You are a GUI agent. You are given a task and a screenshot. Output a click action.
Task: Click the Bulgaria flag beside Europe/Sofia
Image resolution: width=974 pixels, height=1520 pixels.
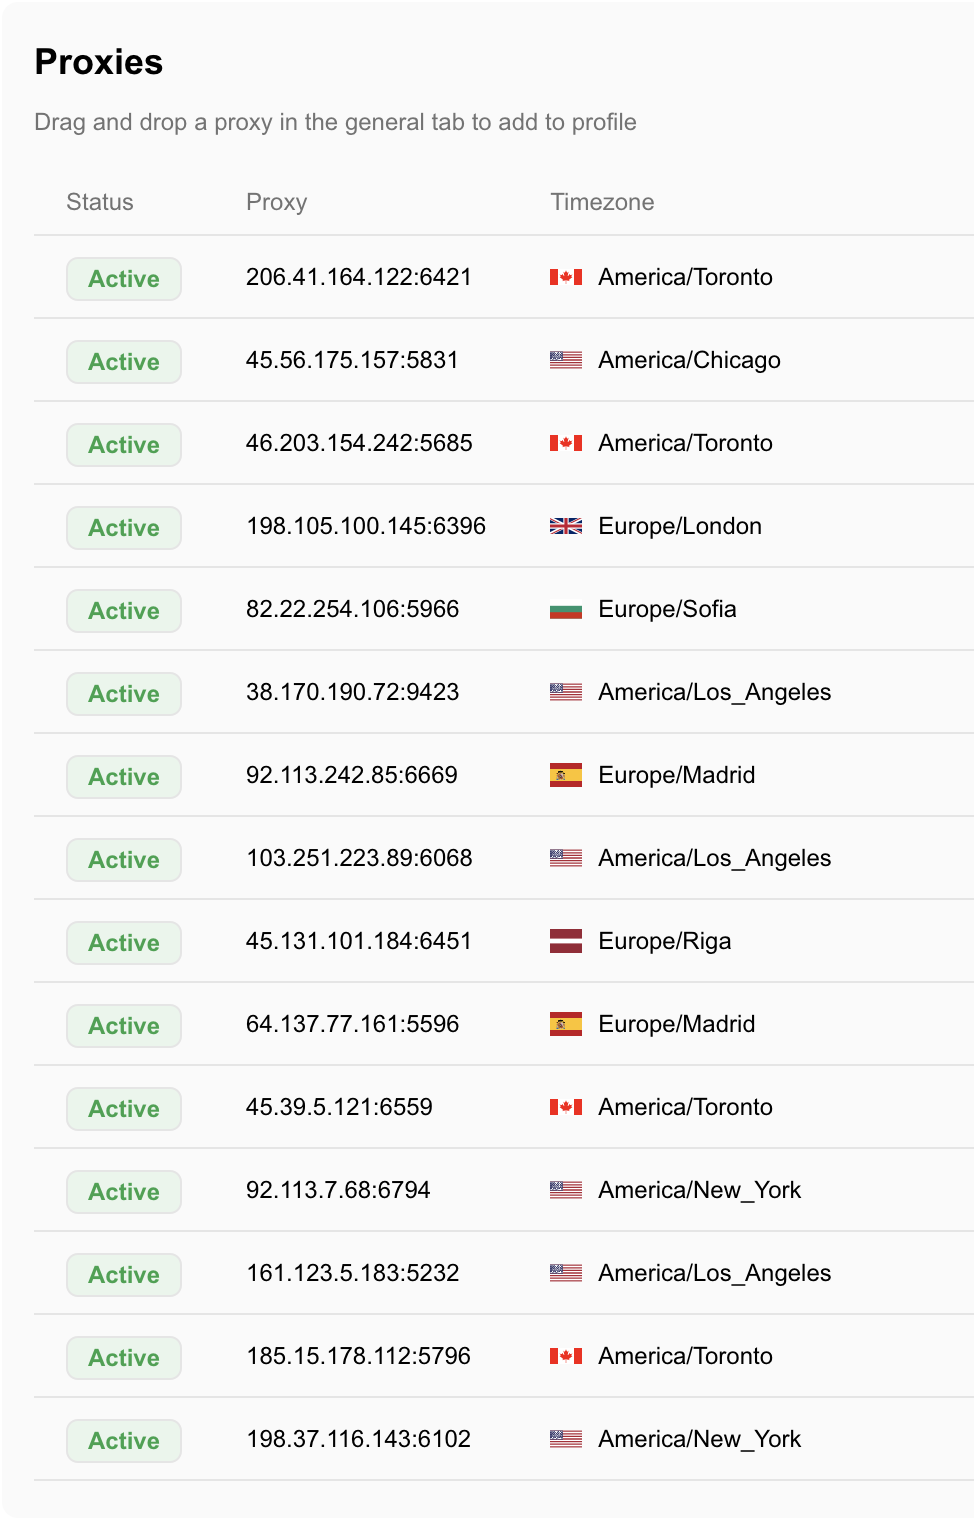coord(566,609)
